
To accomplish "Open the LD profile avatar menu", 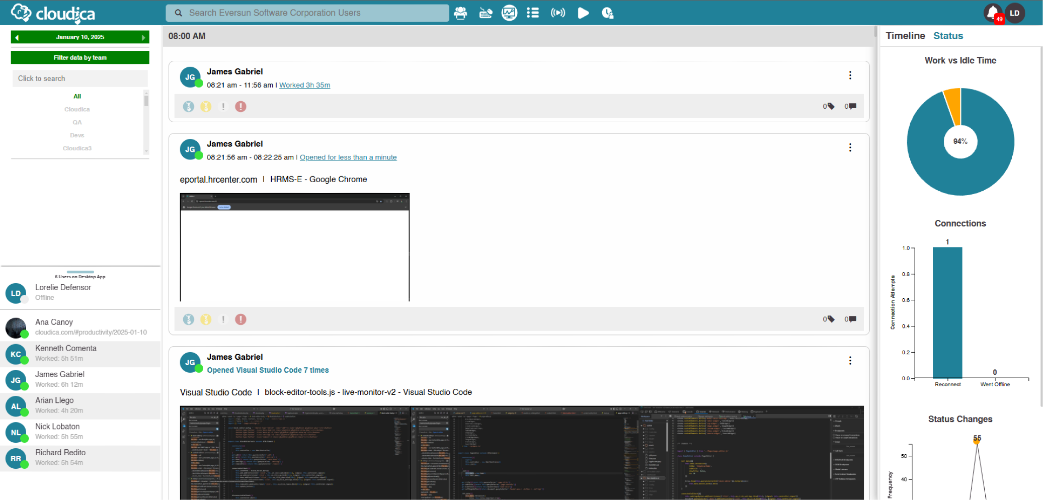I will (x=1014, y=13).
